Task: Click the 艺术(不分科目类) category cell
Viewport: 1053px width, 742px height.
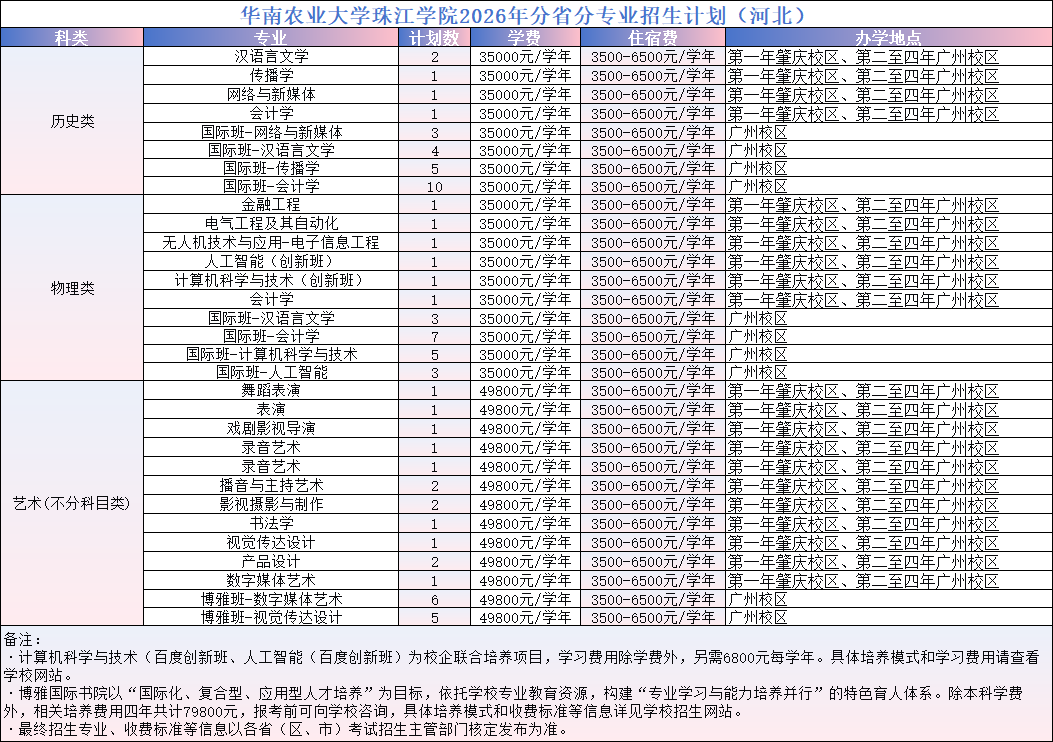Action: point(72,503)
